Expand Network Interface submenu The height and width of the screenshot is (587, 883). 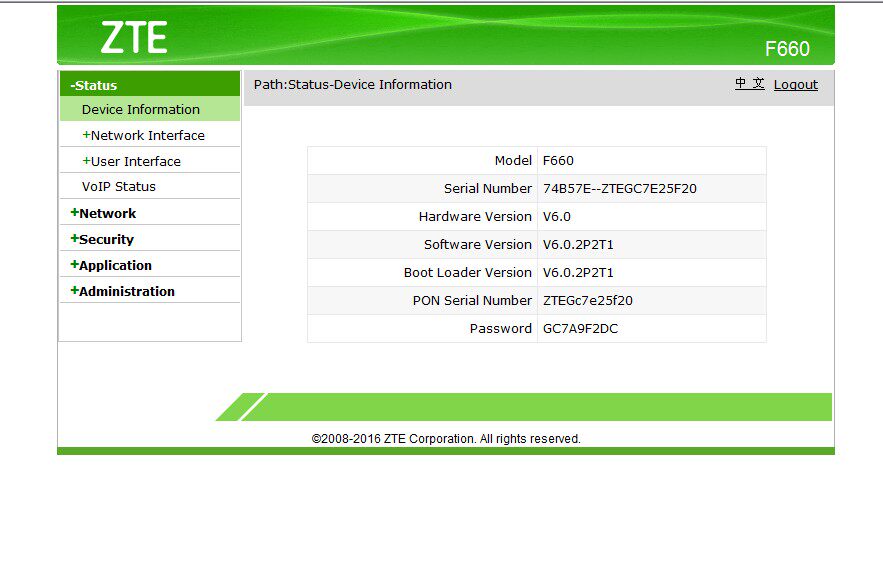pyautogui.click(x=144, y=135)
